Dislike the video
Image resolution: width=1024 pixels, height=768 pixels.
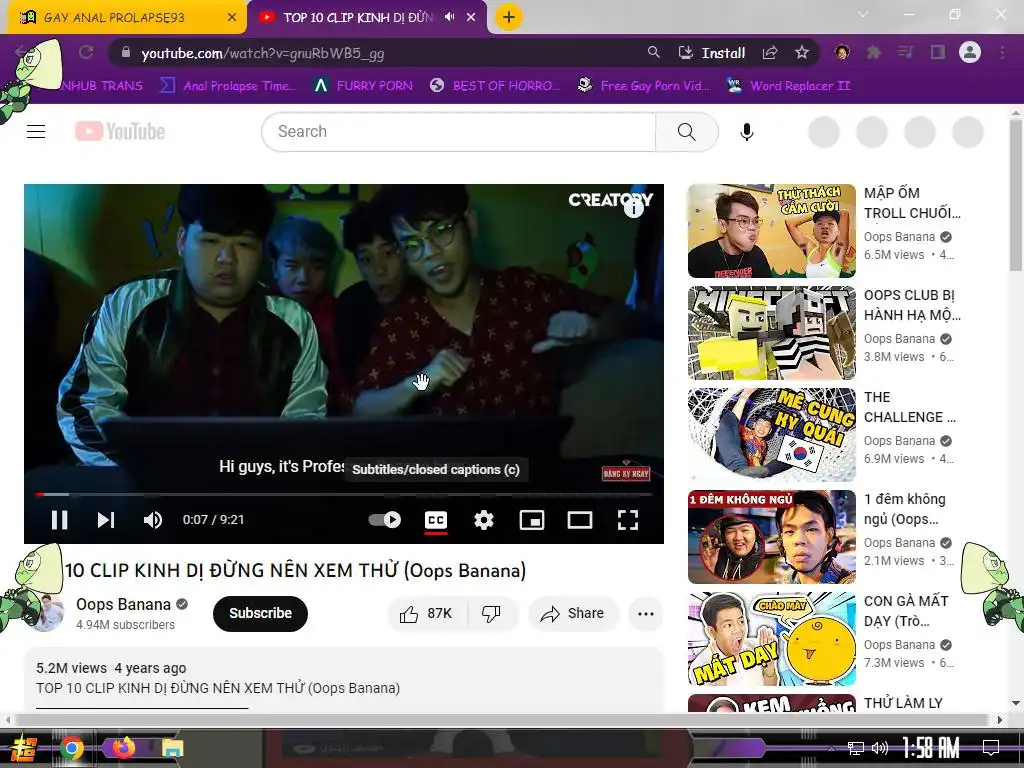(491, 613)
